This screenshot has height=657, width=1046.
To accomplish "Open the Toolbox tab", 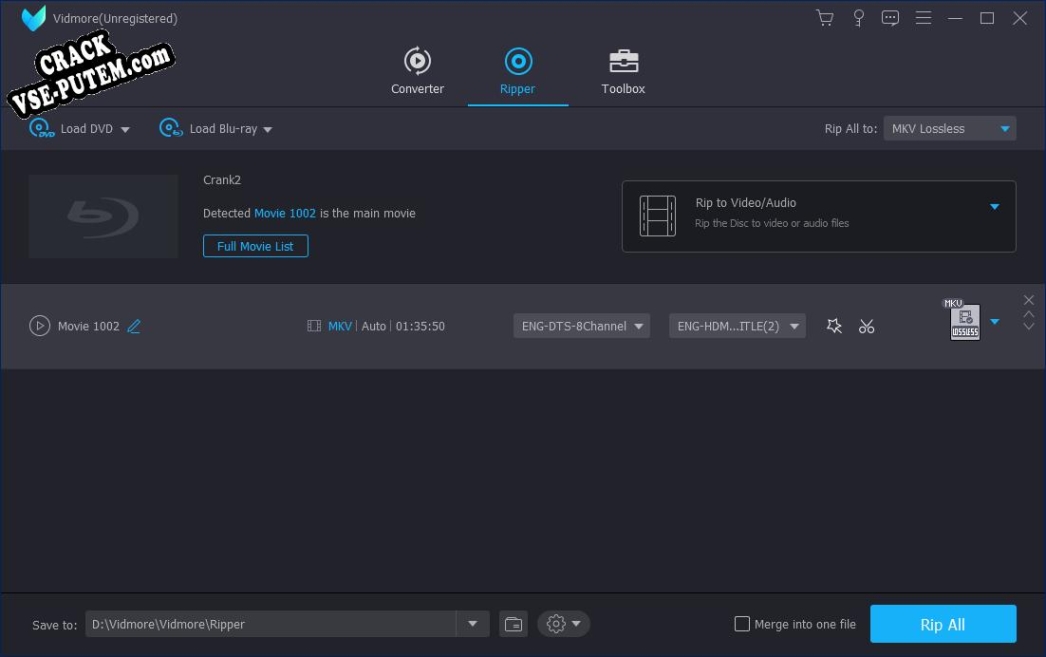I will click(x=623, y=71).
